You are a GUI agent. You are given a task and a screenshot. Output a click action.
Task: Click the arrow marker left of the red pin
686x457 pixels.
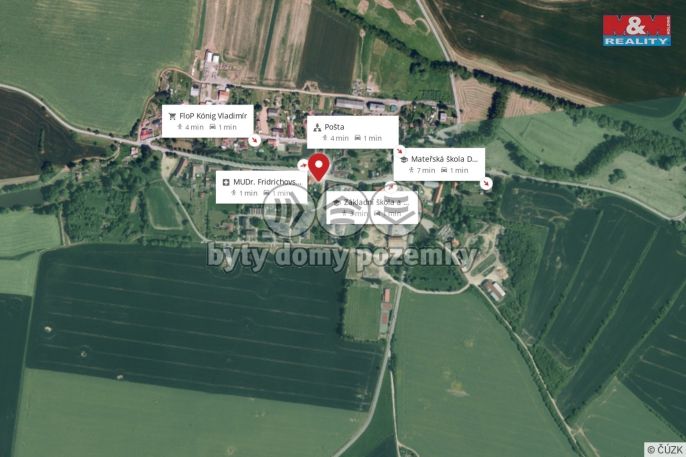pos(302,166)
